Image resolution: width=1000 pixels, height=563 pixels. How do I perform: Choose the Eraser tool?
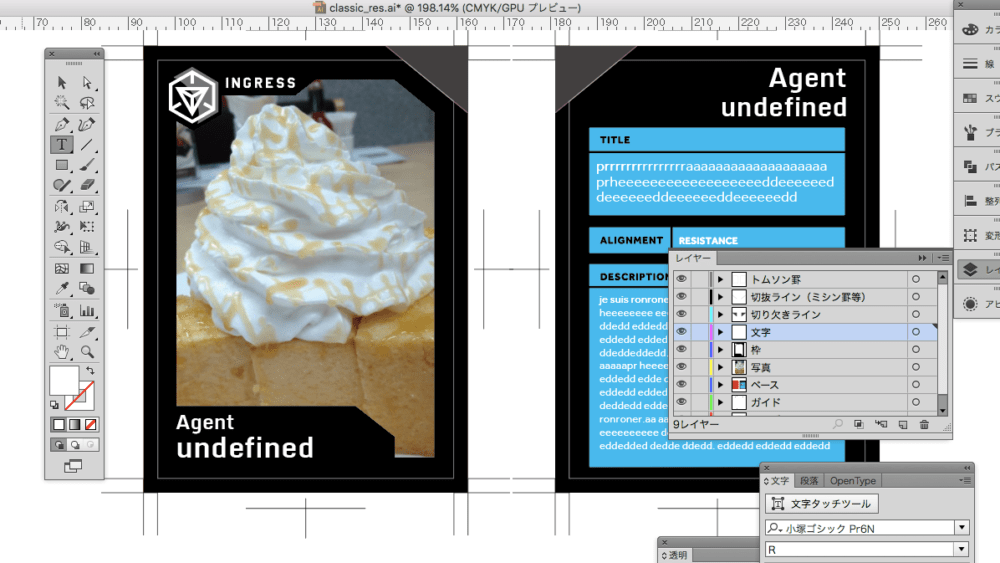coord(87,185)
